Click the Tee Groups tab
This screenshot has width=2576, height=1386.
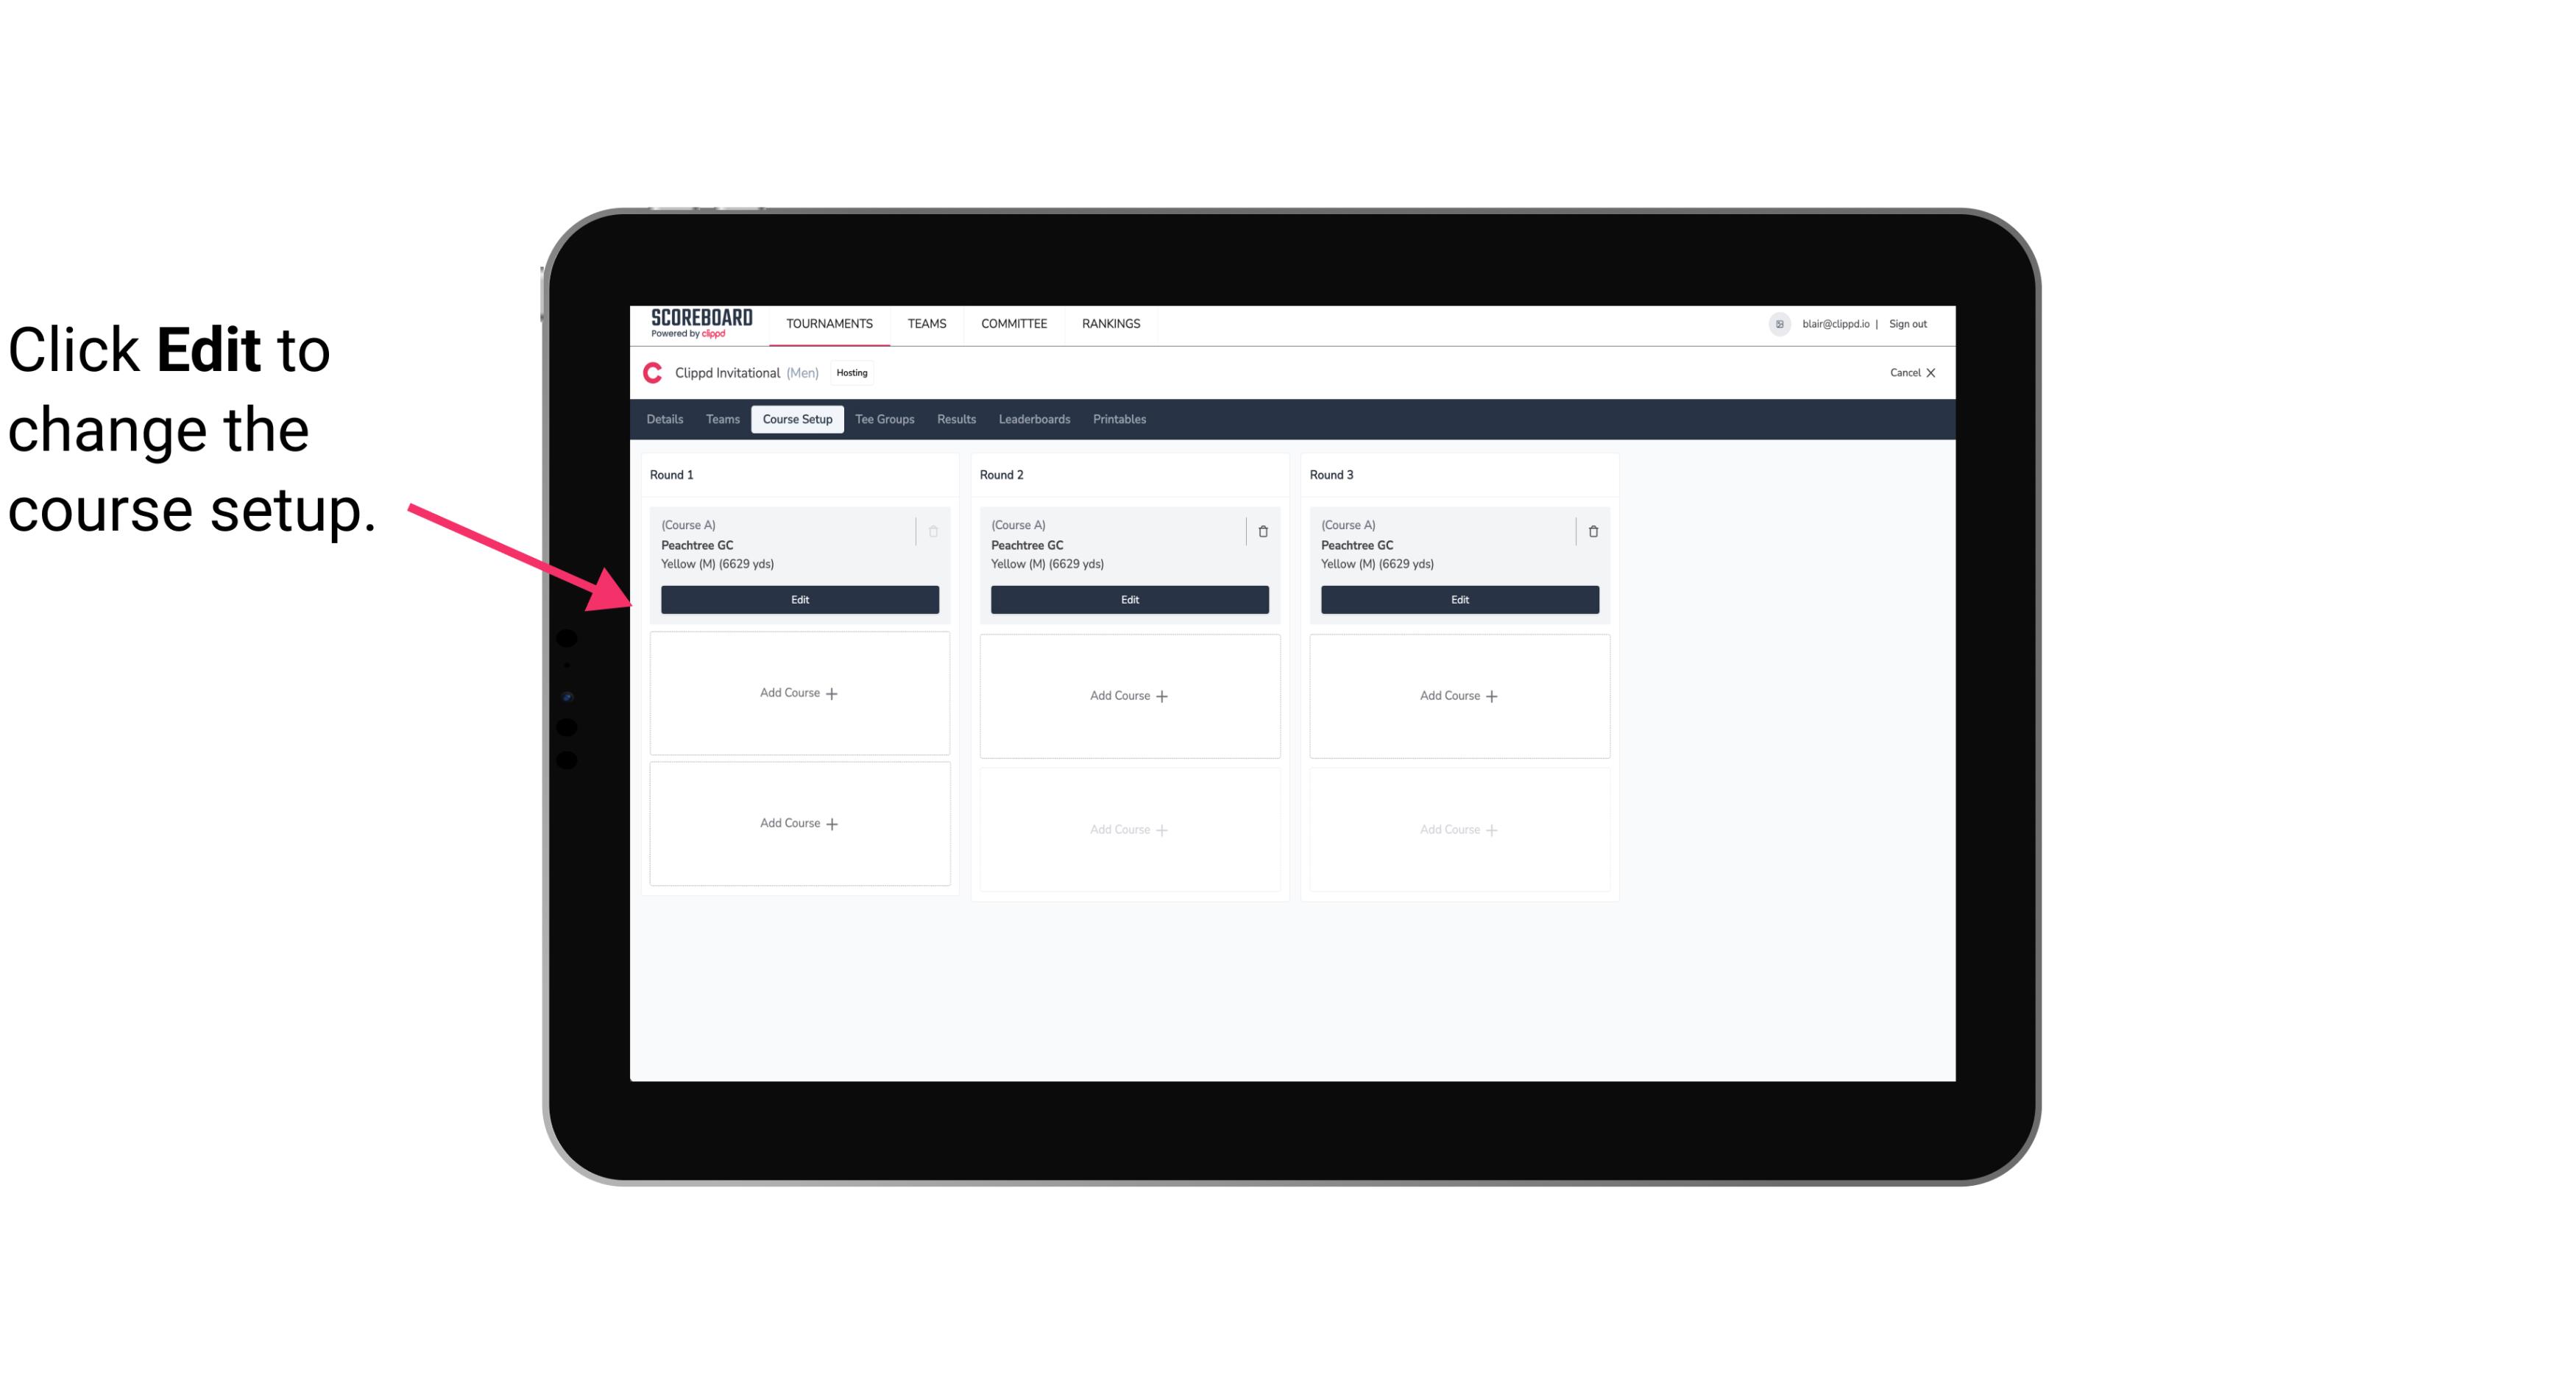coord(884,418)
